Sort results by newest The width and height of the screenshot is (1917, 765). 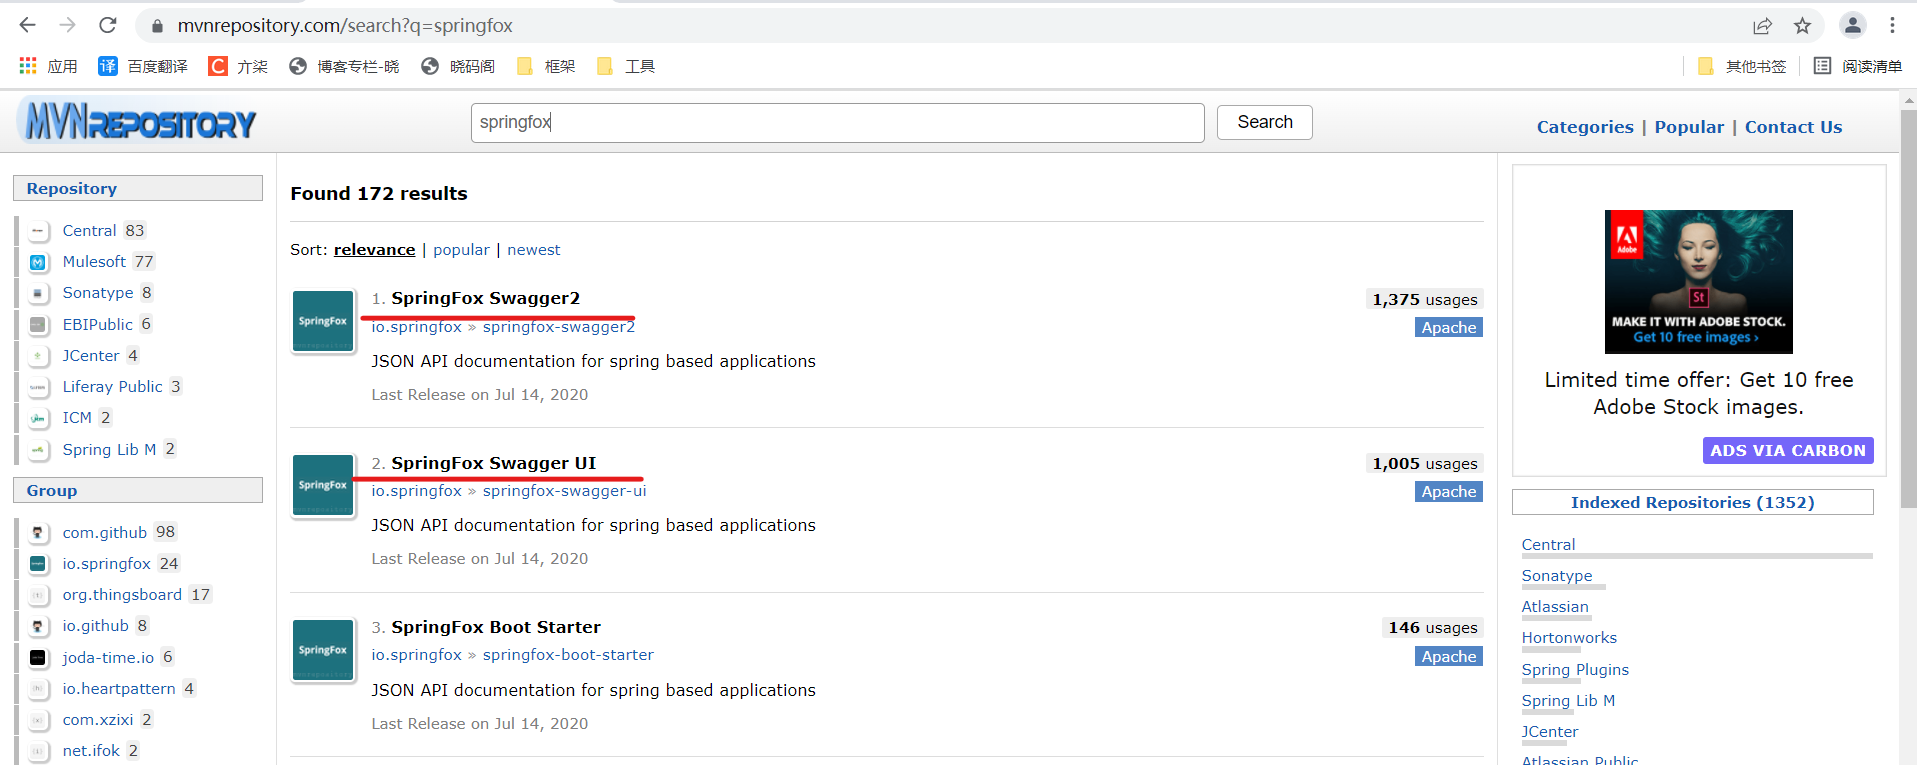click(533, 250)
